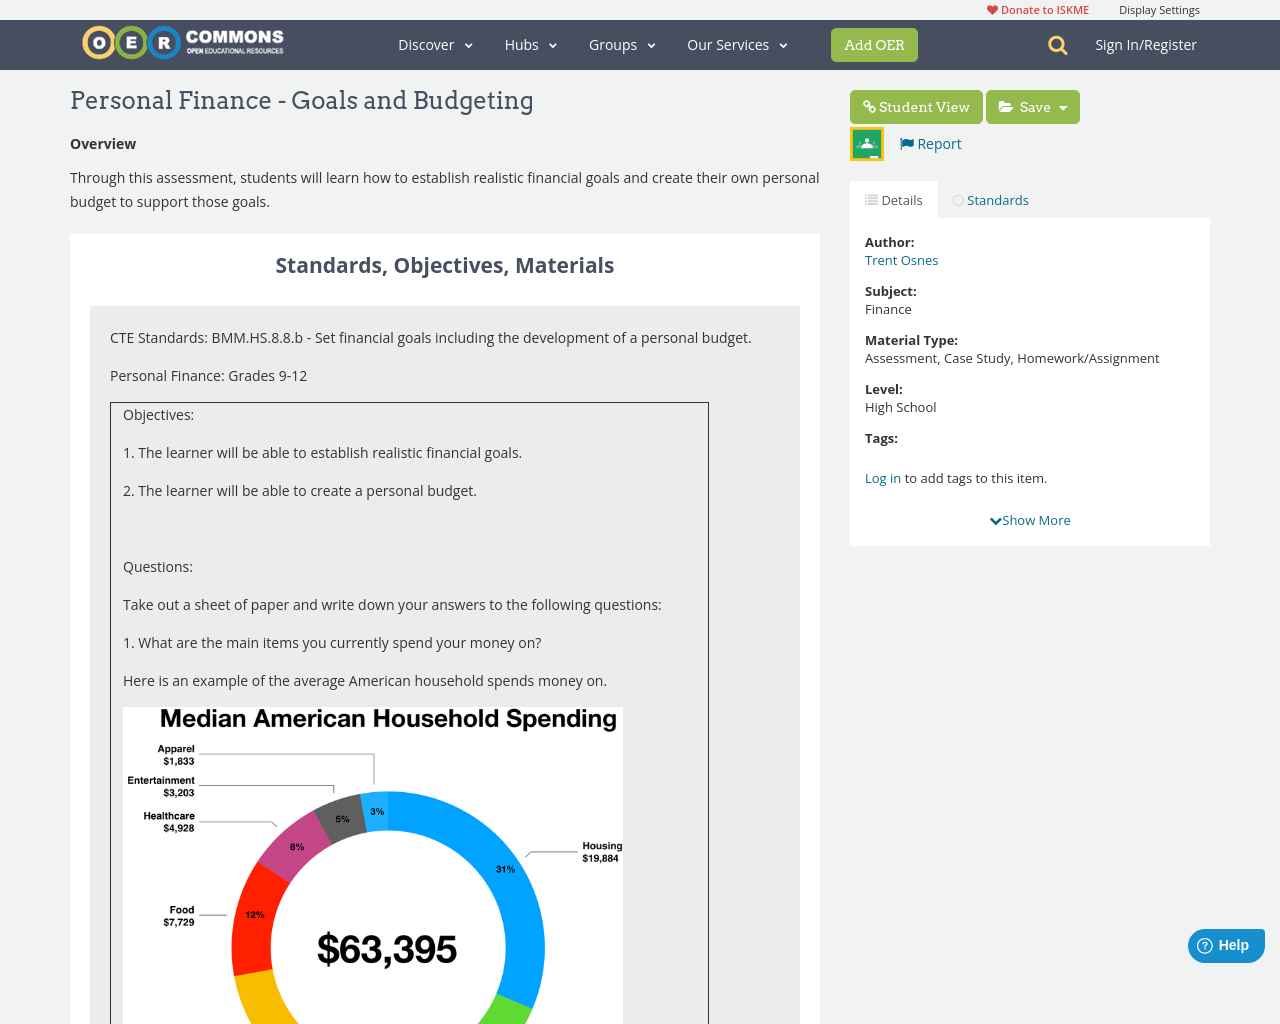This screenshot has height=1024, width=1280.
Task: Open author link Trent Osnes
Action: 901,259
